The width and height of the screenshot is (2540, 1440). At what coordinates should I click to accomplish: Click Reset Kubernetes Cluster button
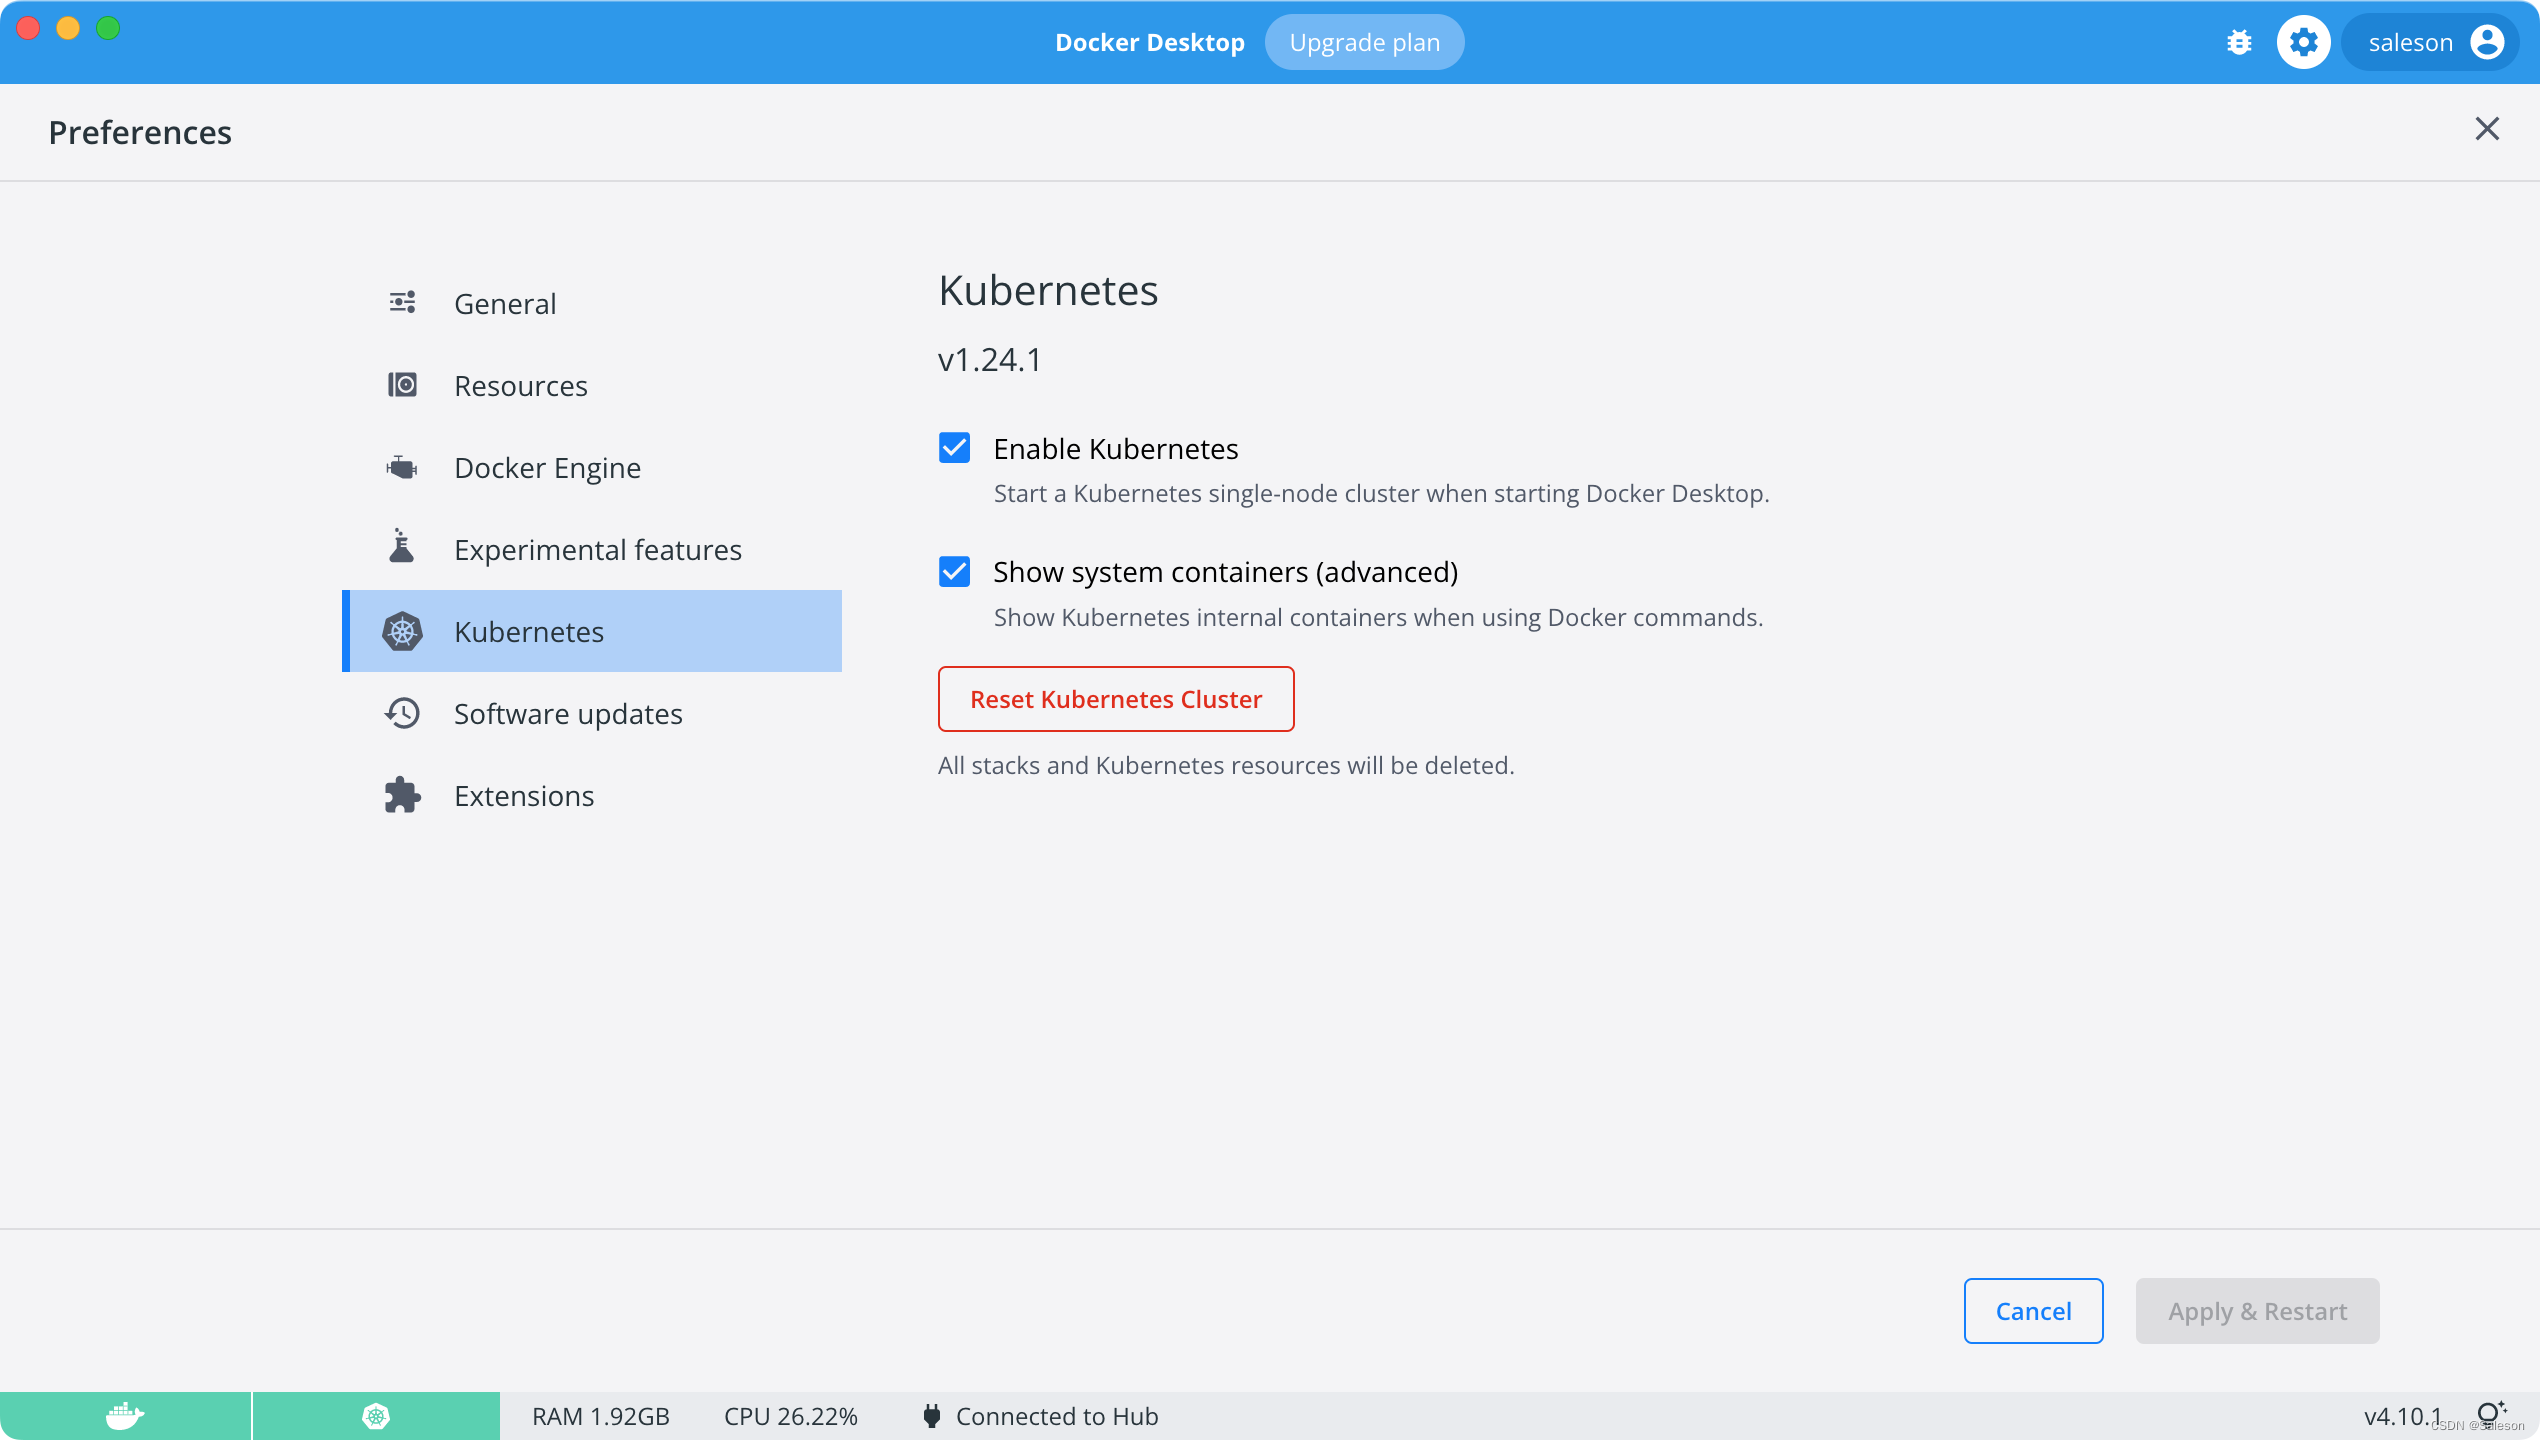pos(1116,698)
